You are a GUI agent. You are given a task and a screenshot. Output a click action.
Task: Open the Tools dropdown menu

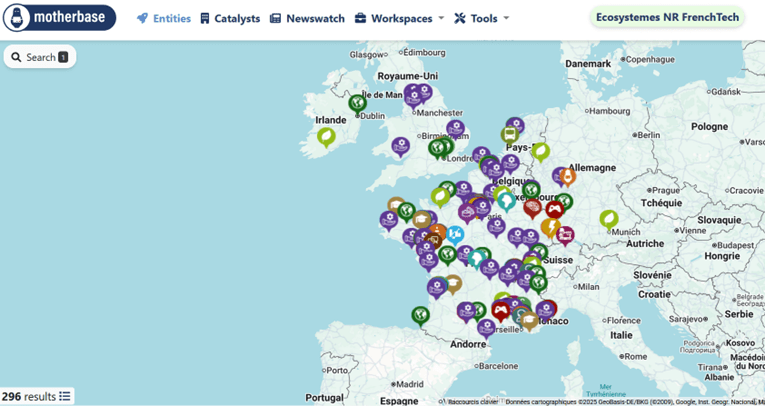pos(481,18)
